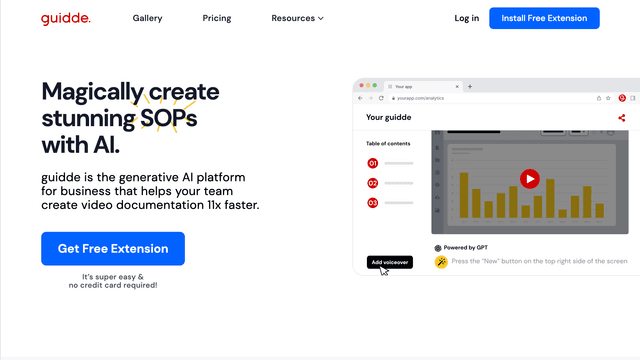Click the mock browser back arrow

[x=360, y=98]
